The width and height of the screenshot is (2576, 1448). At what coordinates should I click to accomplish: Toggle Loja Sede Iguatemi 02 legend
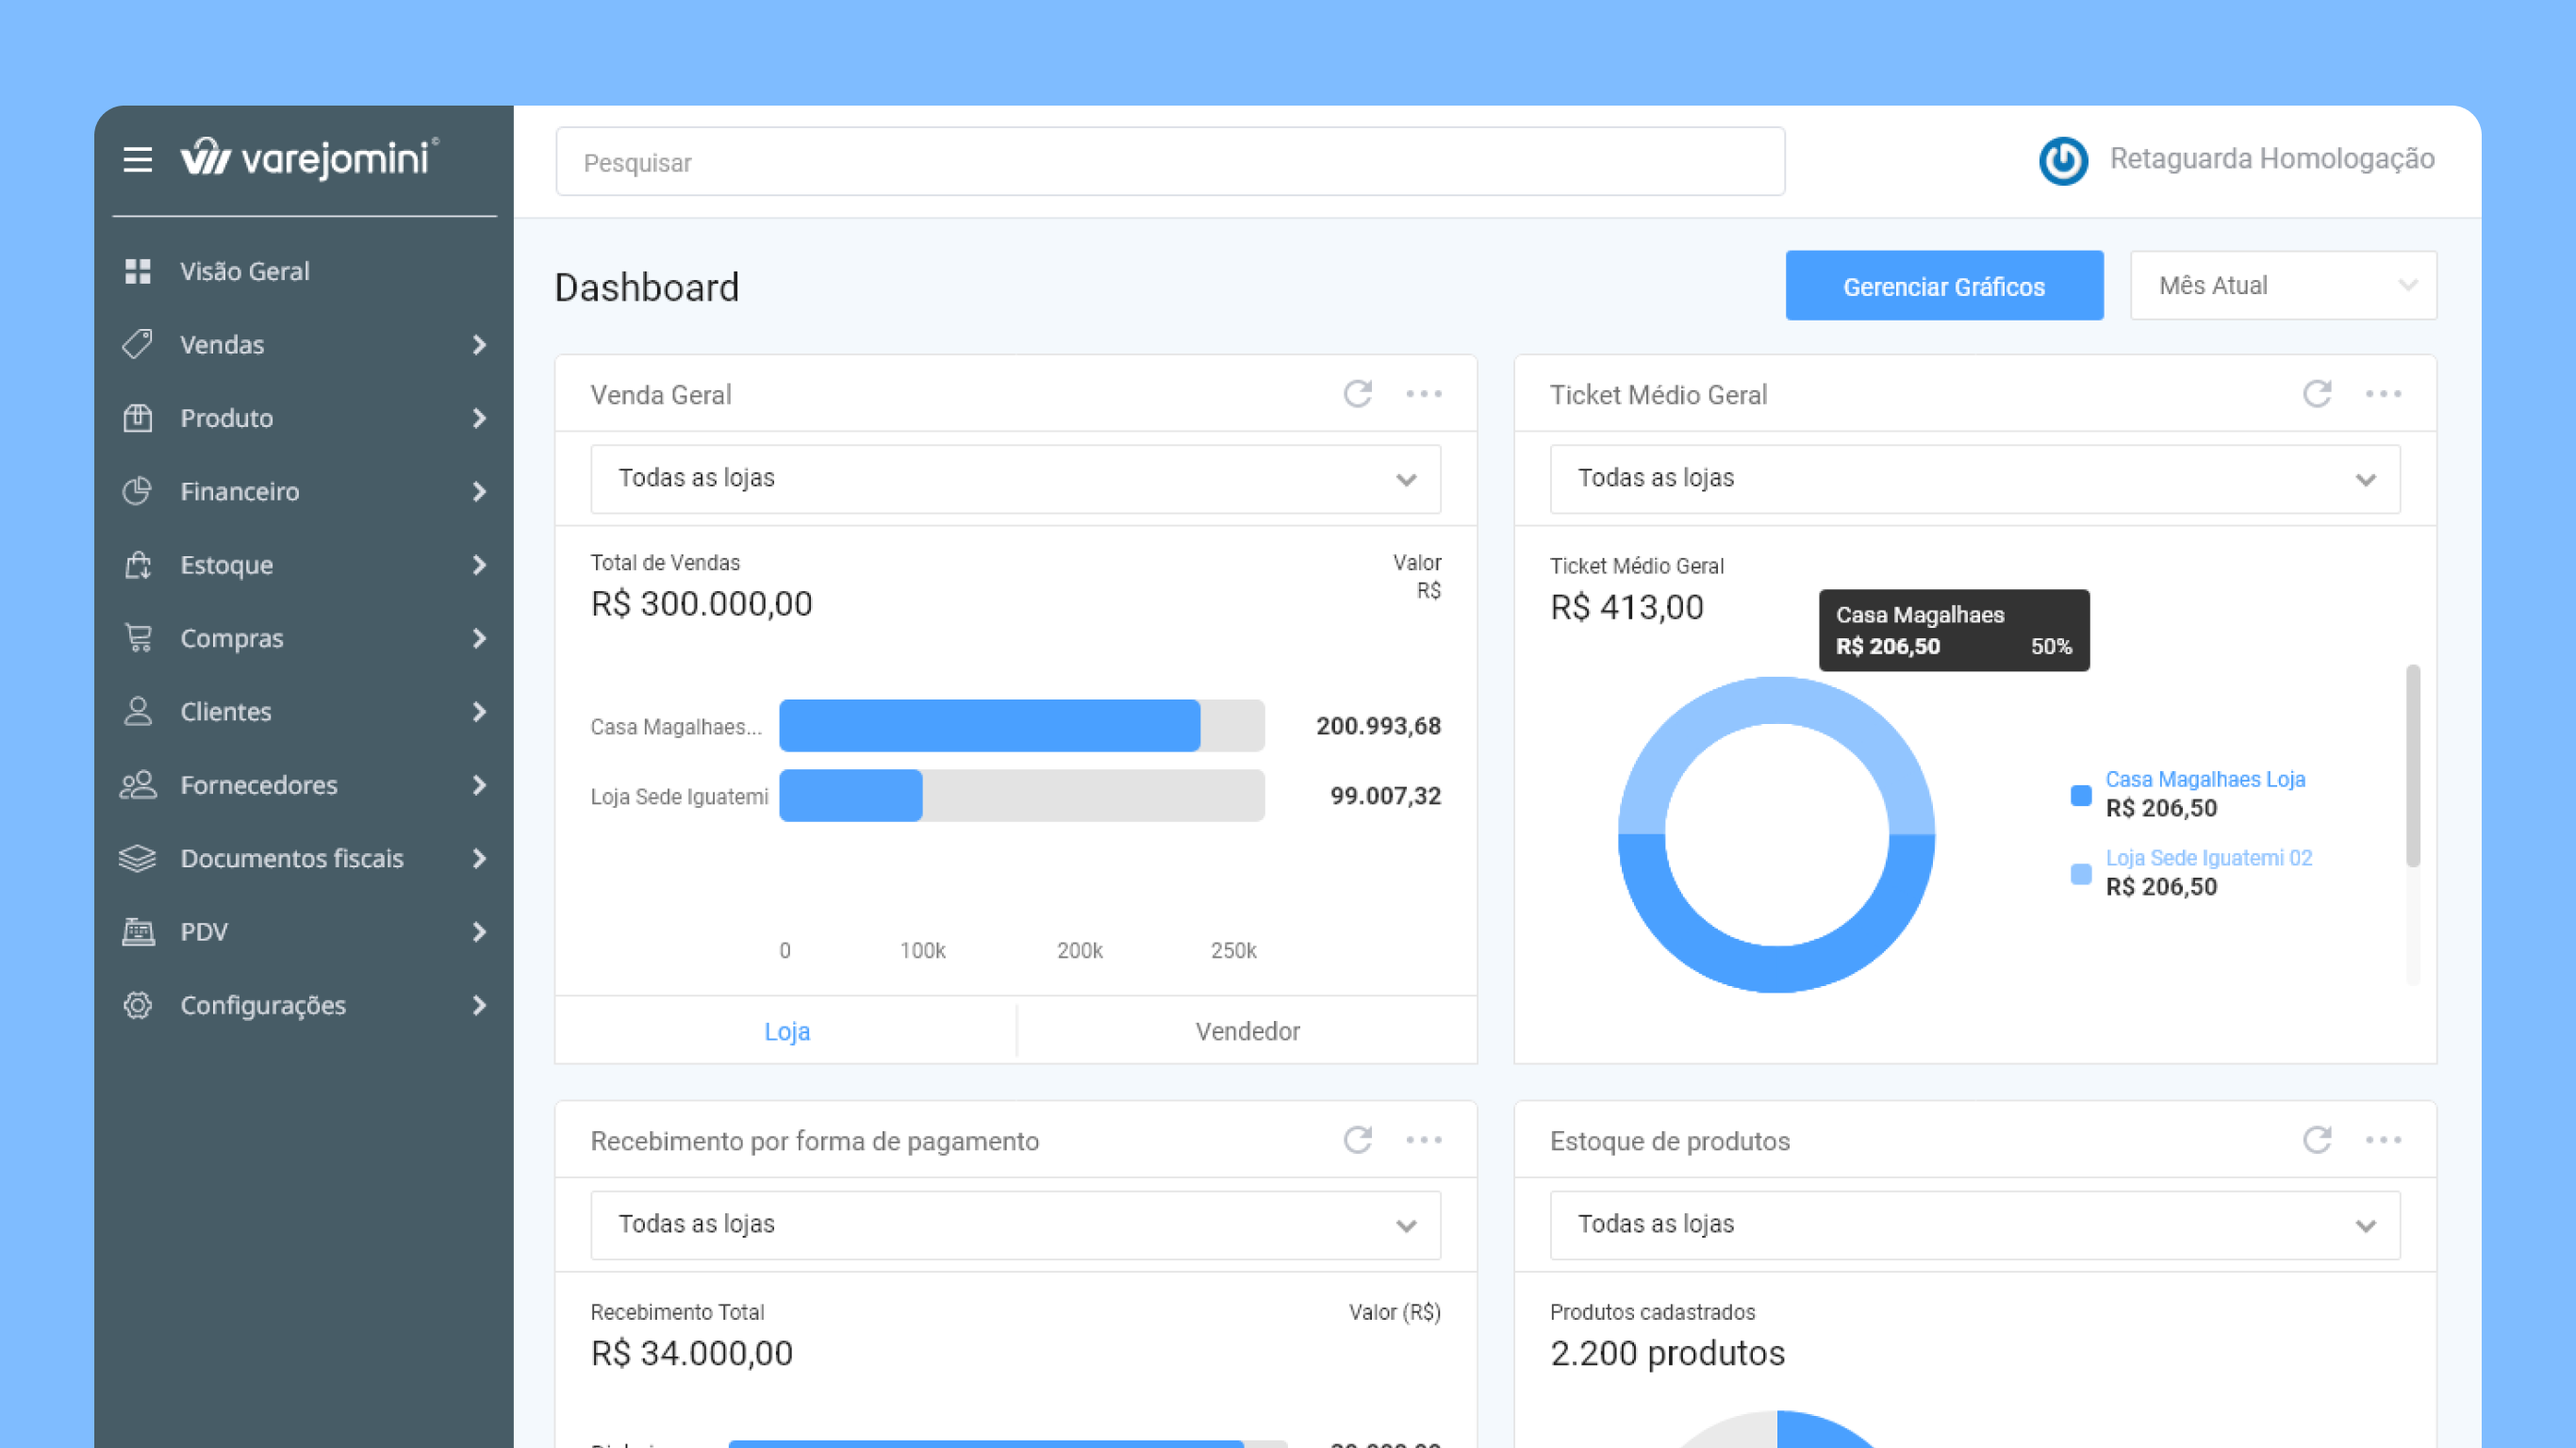tap(2208, 858)
